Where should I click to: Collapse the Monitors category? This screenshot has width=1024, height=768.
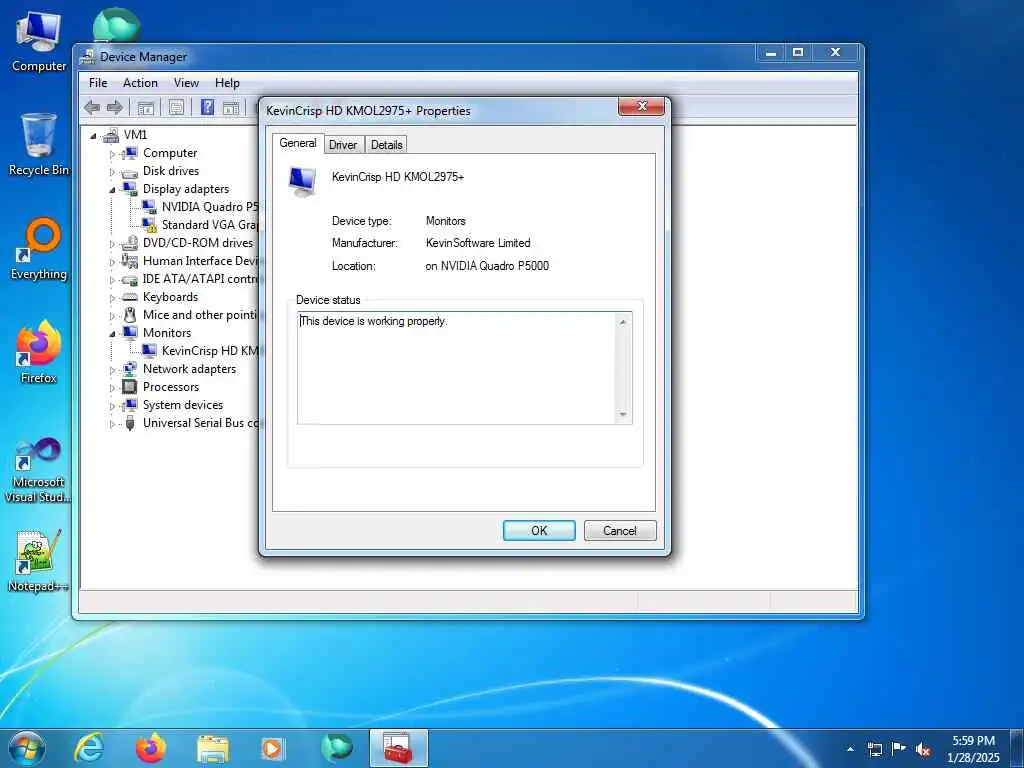(x=112, y=334)
